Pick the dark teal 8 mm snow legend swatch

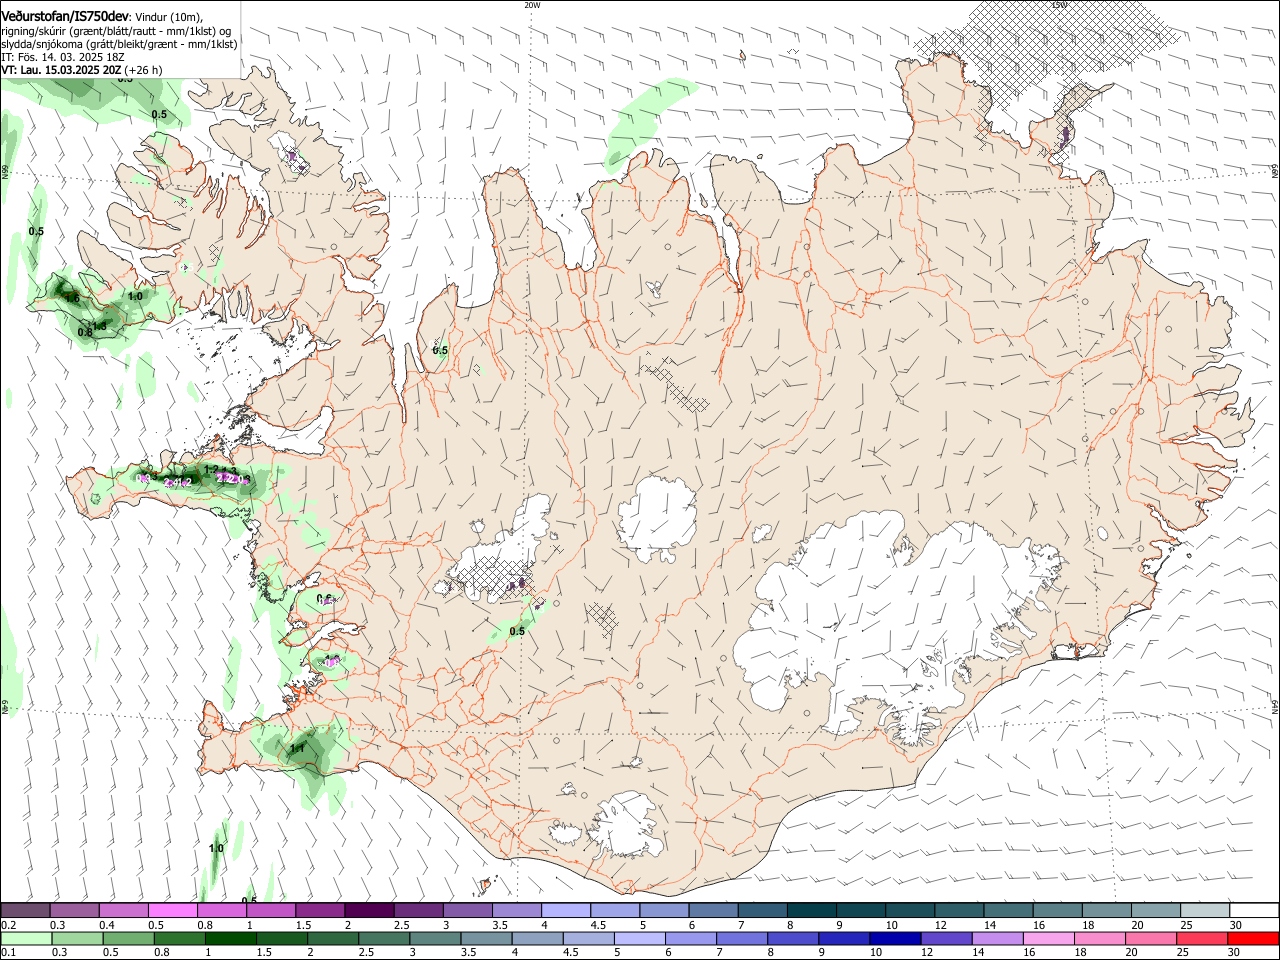pyautogui.click(x=812, y=910)
